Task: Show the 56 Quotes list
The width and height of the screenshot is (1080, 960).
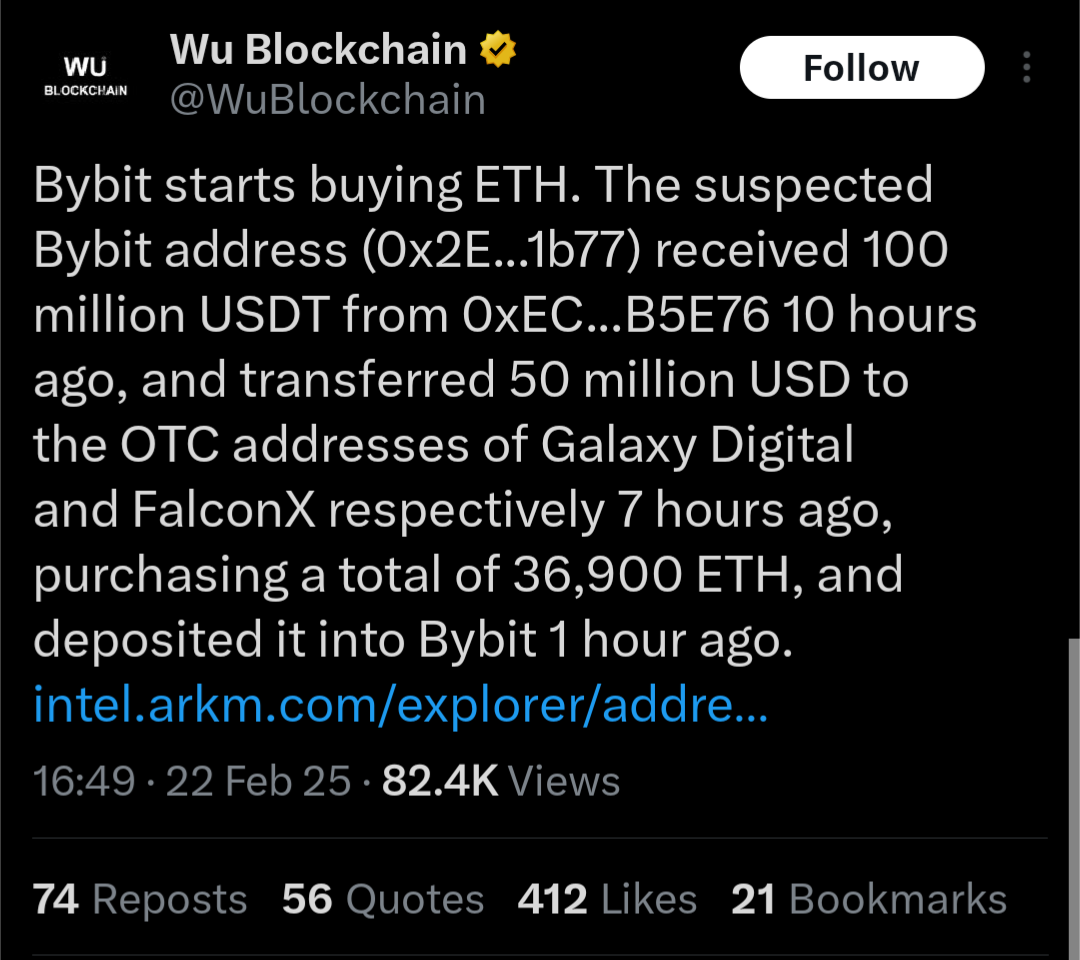Action: tap(383, 899)
